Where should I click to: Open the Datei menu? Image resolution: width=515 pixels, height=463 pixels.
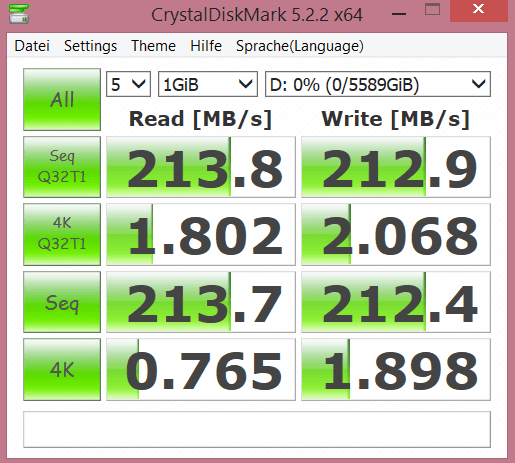[32, 46]
